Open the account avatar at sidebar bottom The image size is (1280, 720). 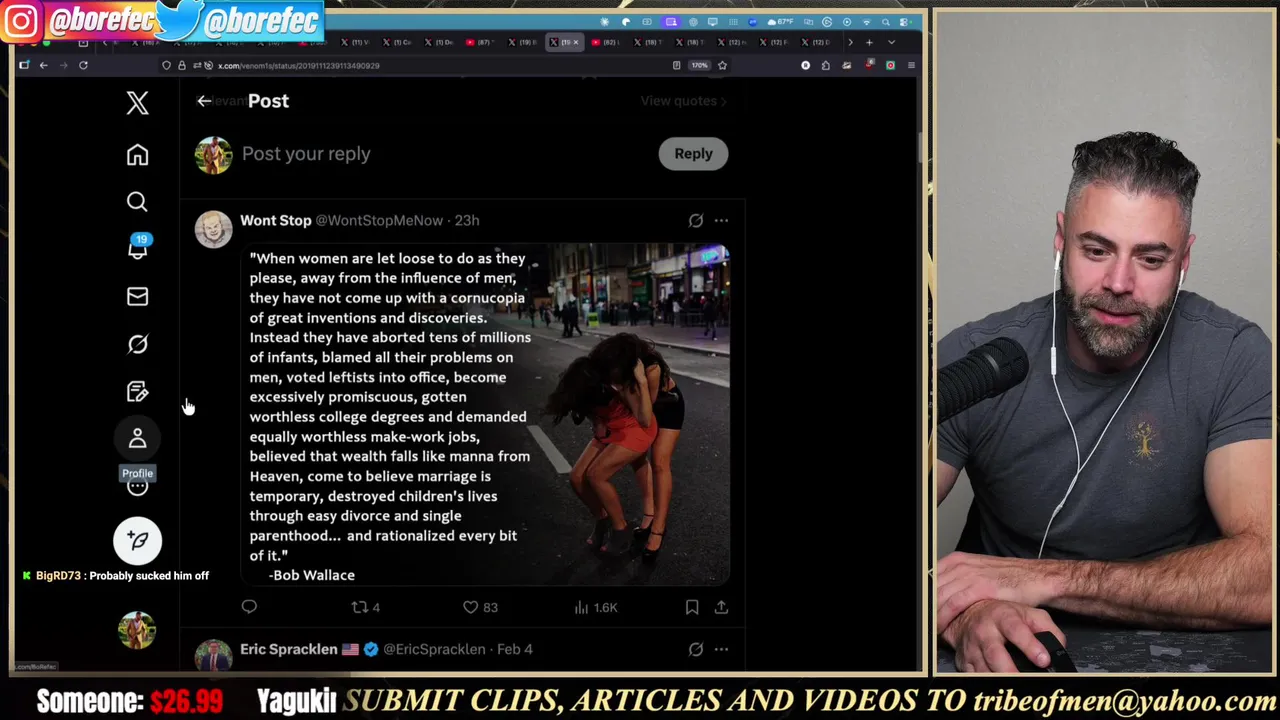(137, 630)
